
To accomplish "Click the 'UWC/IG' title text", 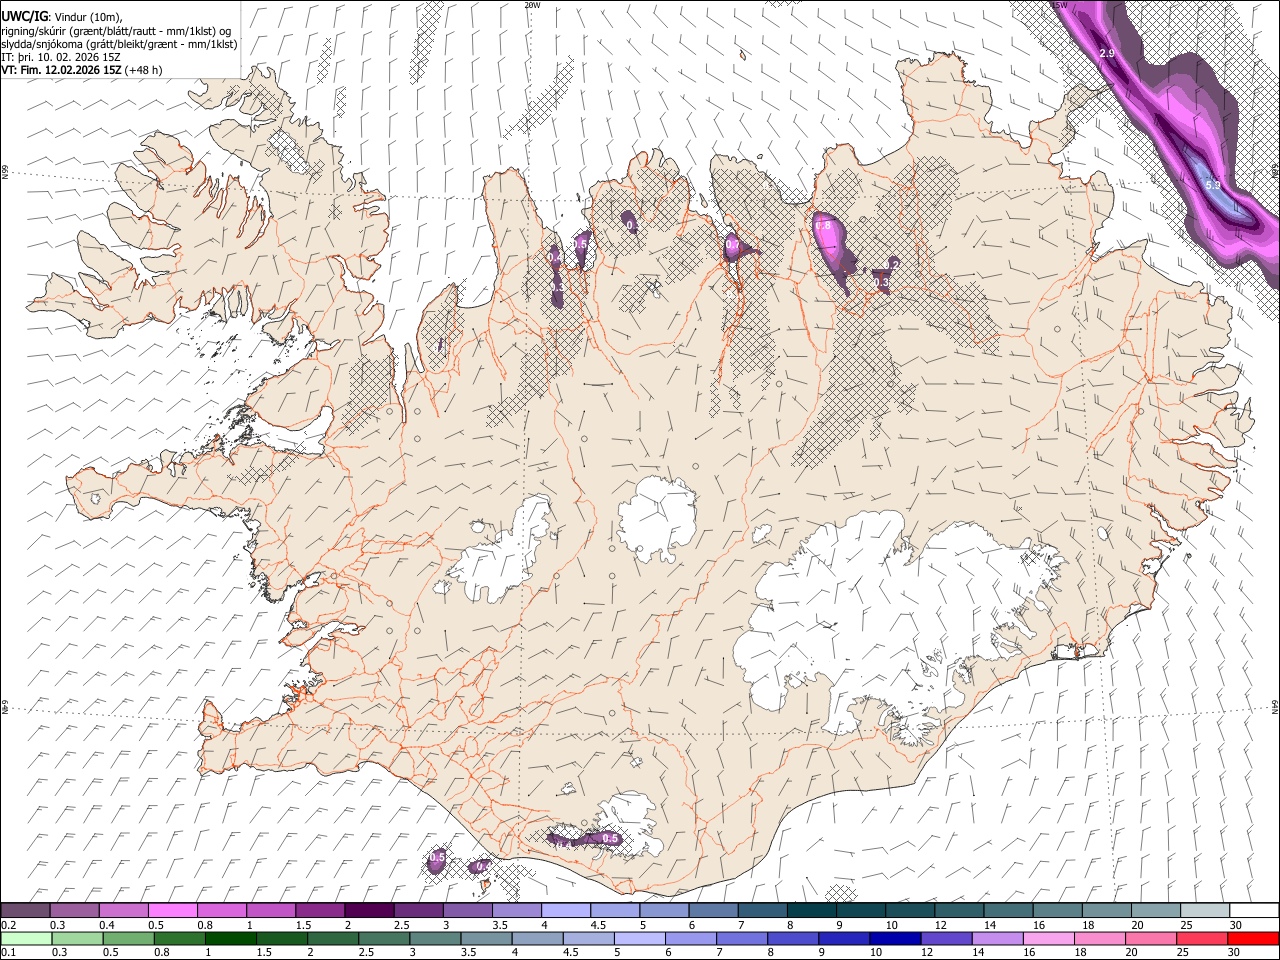I will coord(24,15).
